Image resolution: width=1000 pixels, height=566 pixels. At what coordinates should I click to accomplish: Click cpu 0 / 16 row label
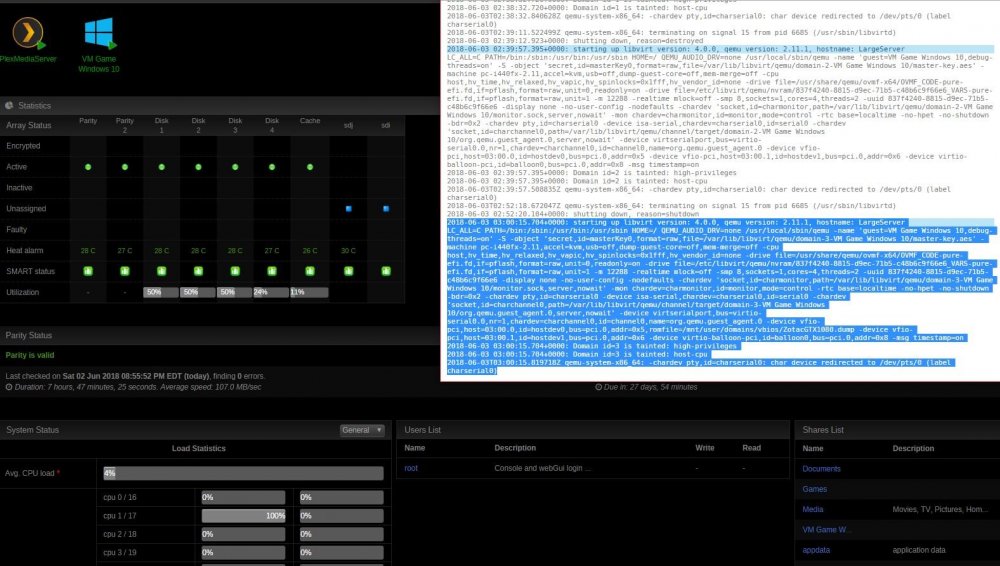click(120, 497)
